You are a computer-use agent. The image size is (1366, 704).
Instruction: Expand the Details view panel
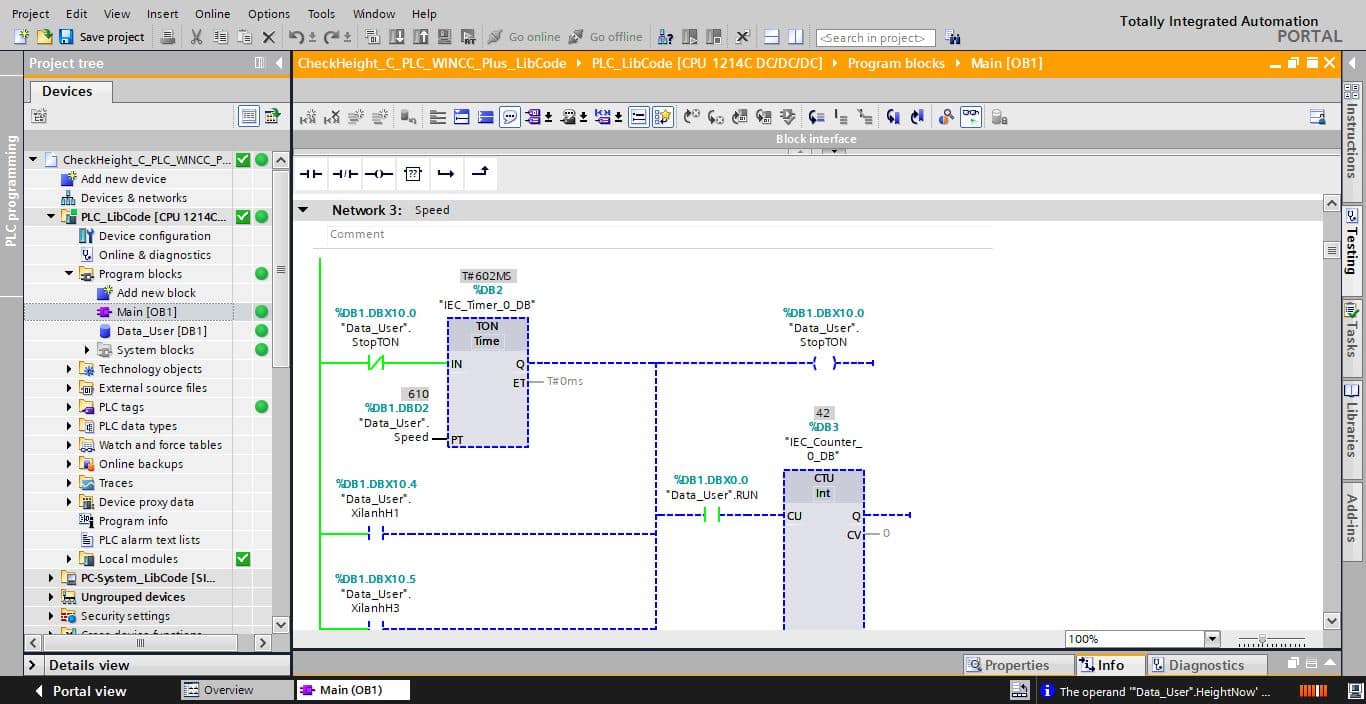tap(33, 665)
